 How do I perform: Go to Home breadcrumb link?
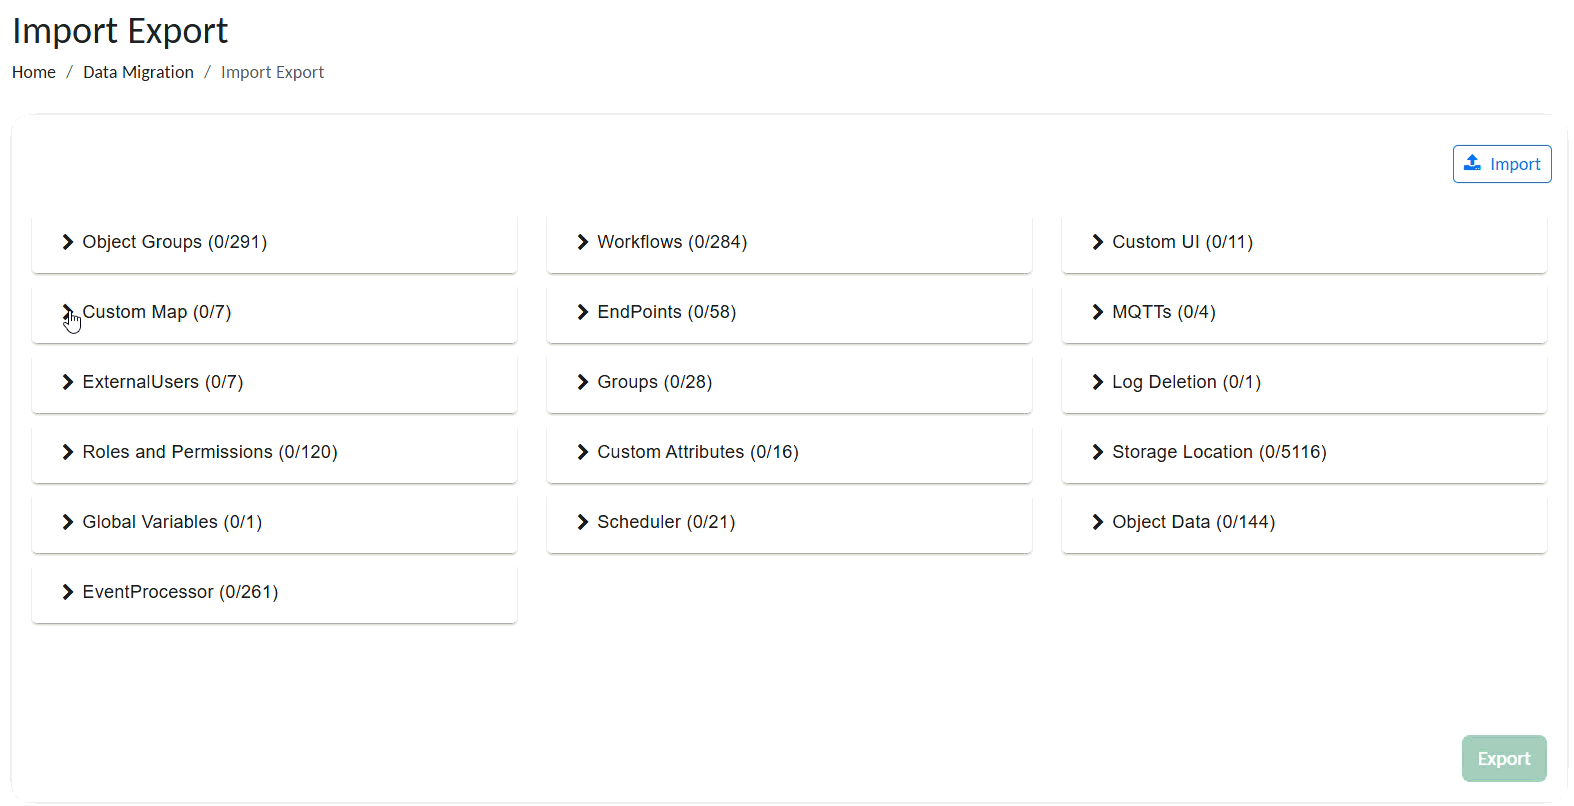(34, 72)
